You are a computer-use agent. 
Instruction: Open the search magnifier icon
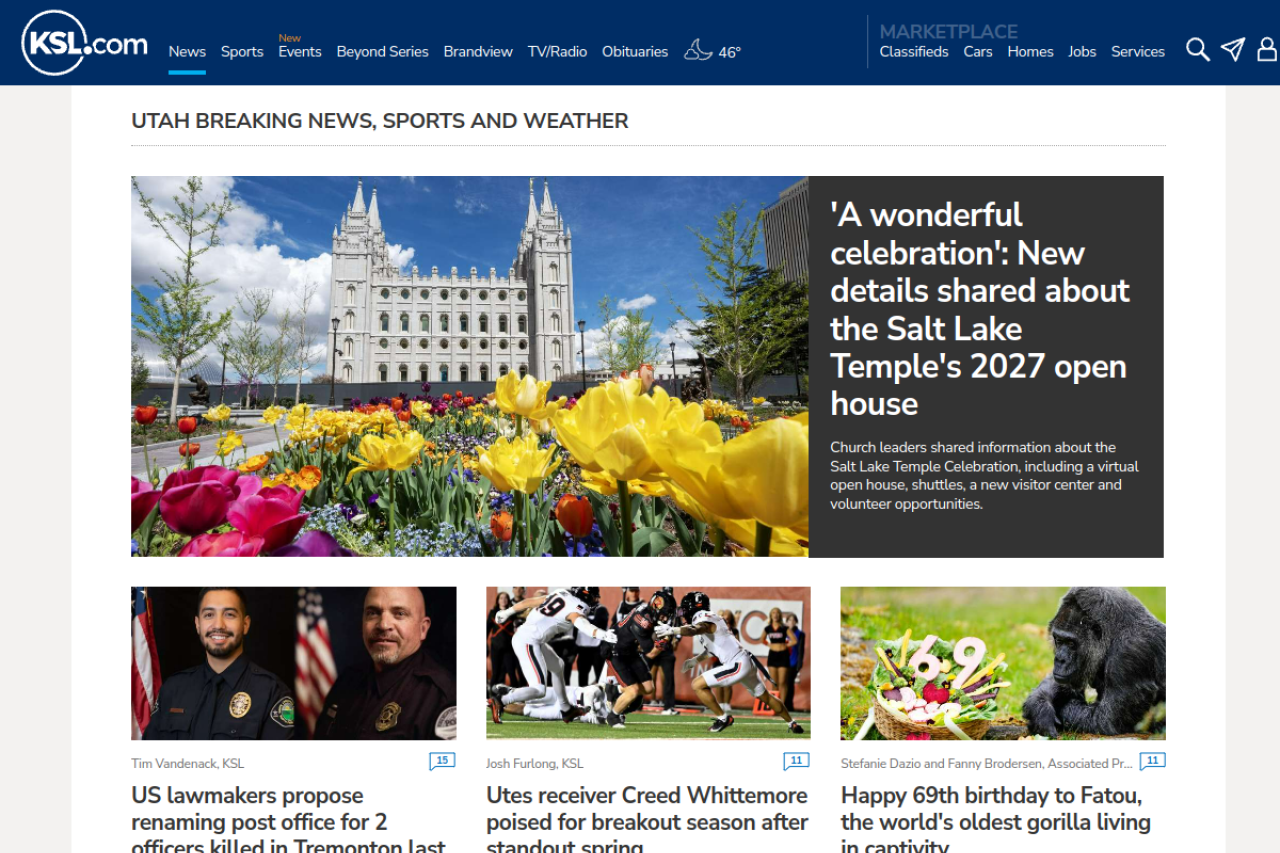(1197, 50)
